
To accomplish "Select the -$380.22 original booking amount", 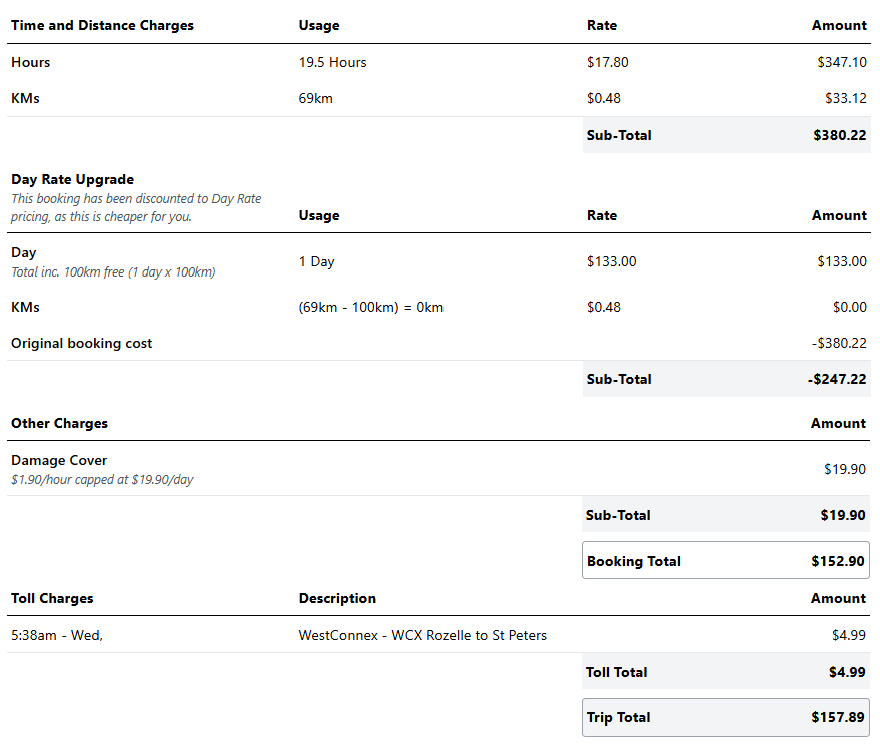I will point(839,343).
